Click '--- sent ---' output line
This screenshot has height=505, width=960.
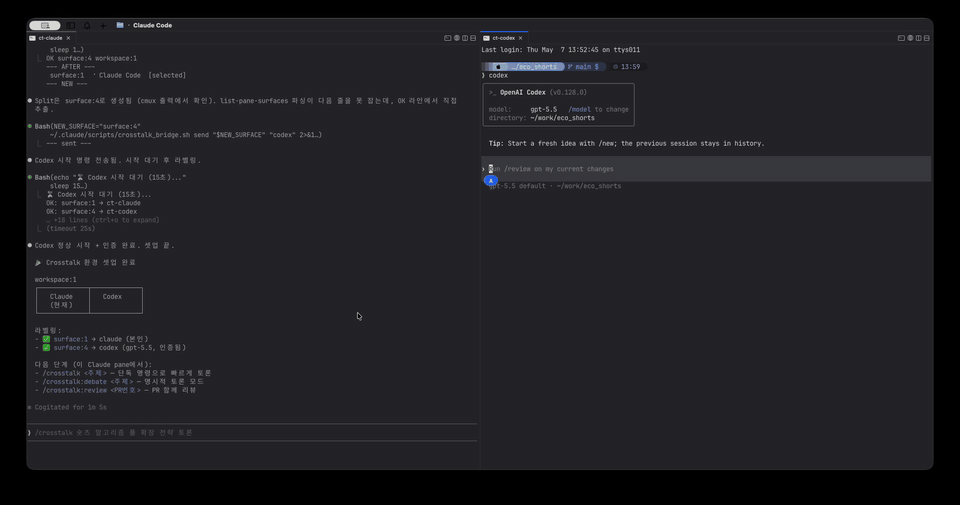[x=69, y=143]
